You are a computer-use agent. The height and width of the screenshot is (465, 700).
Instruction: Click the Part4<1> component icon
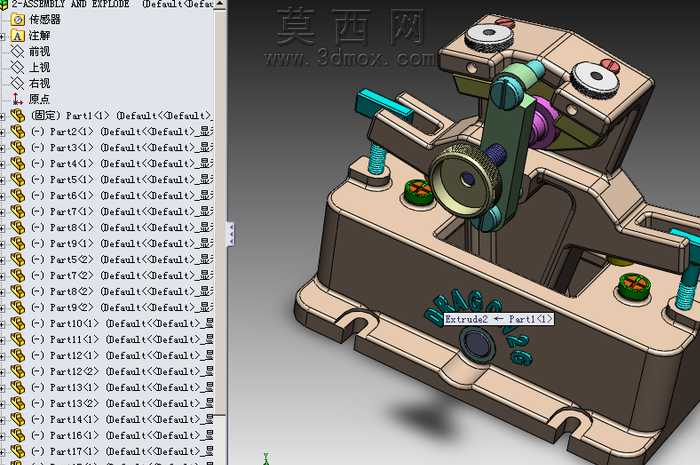(x=18, y=164)
